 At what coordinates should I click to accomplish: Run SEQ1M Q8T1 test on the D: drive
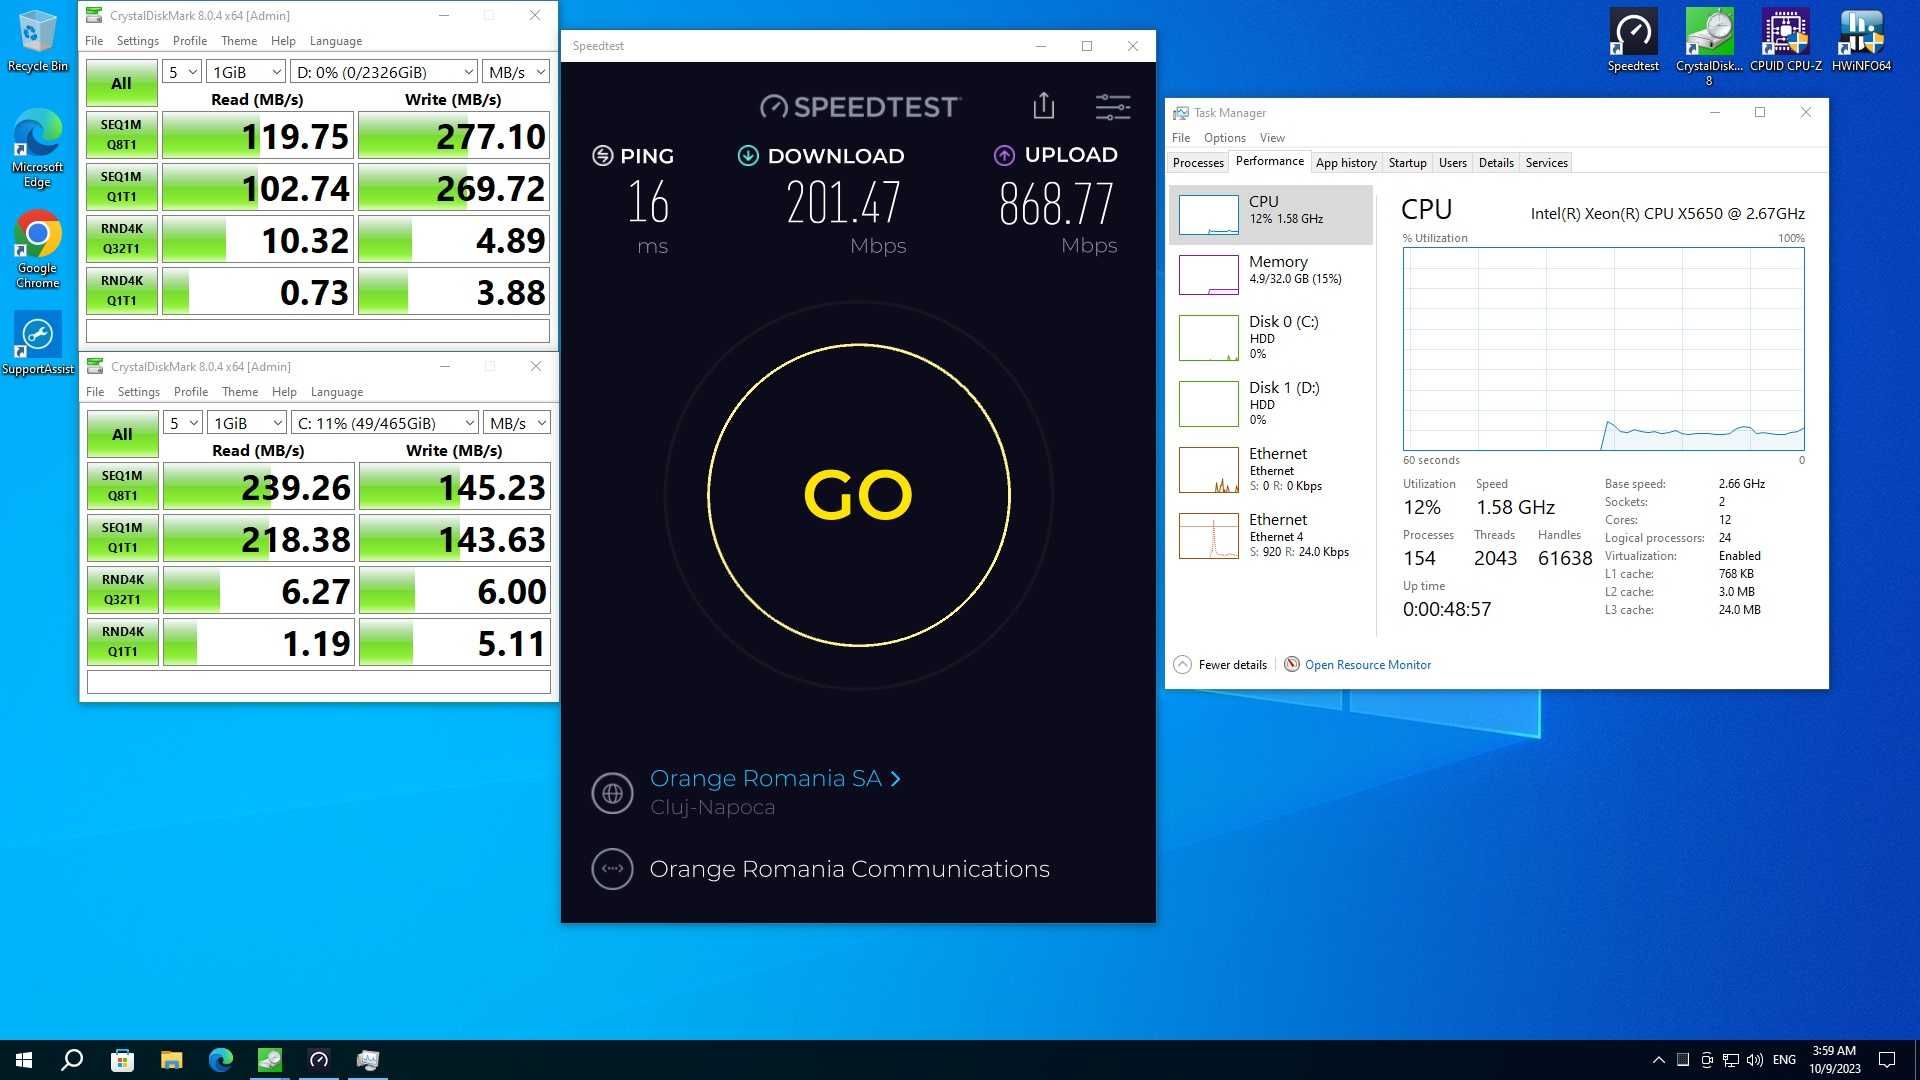[121, 135]
